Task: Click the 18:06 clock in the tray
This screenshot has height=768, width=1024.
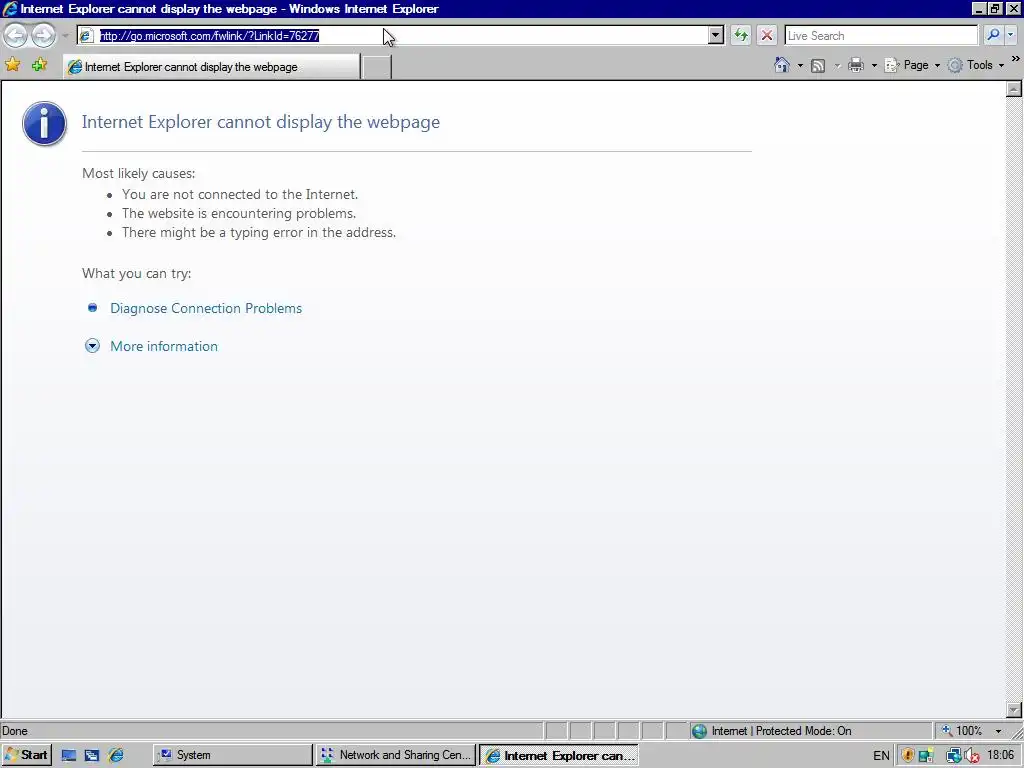Action: pos(1000,755)
